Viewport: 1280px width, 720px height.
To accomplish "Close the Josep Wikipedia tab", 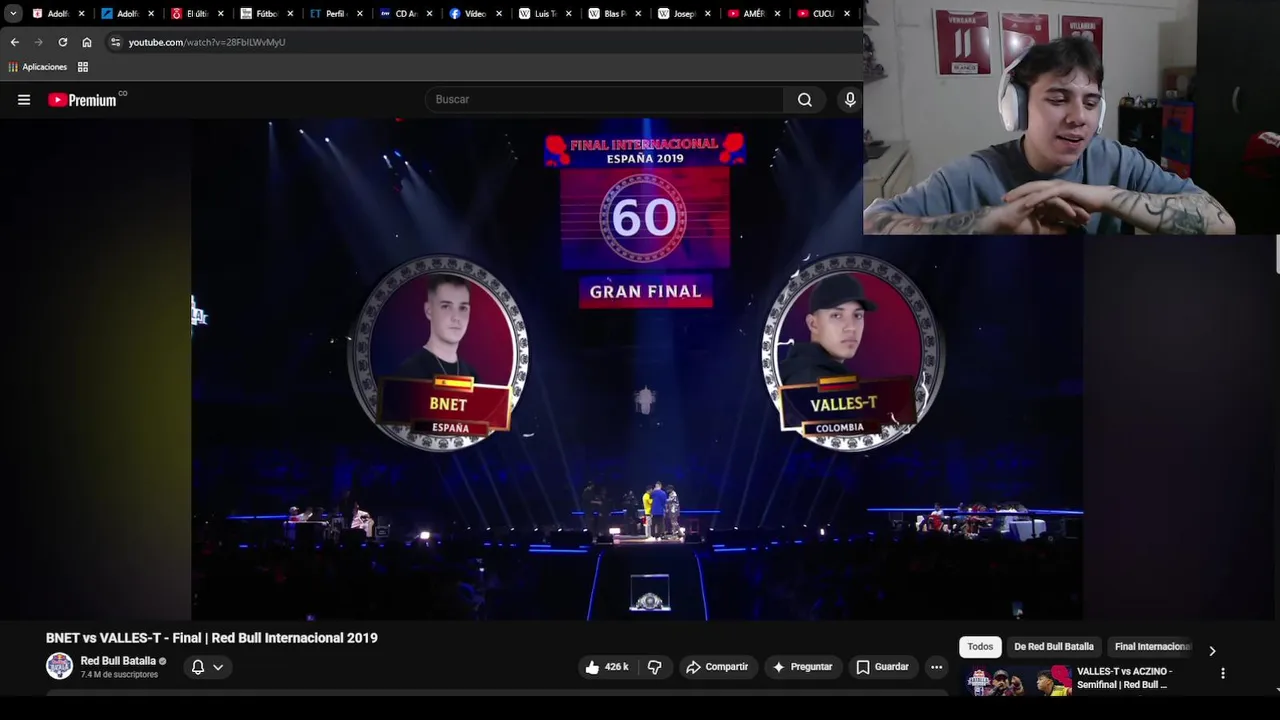I will point(708,14).
